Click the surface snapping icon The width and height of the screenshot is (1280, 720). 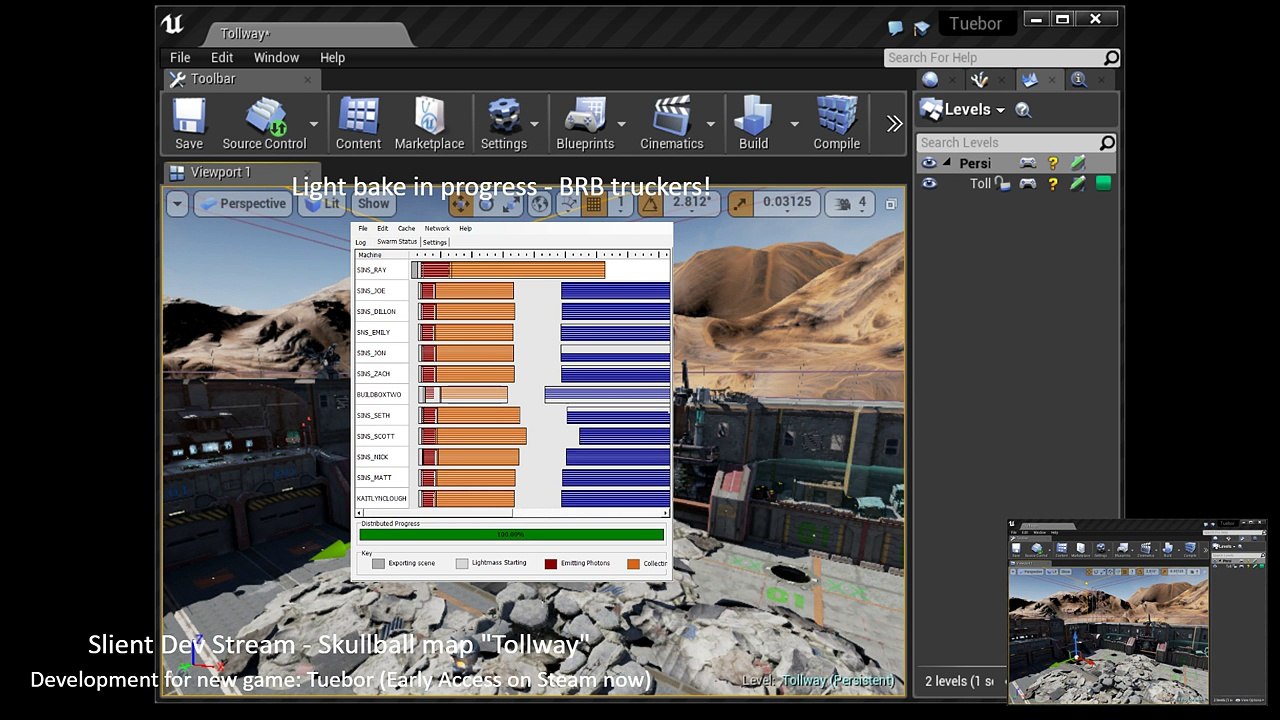click(567, 204)
